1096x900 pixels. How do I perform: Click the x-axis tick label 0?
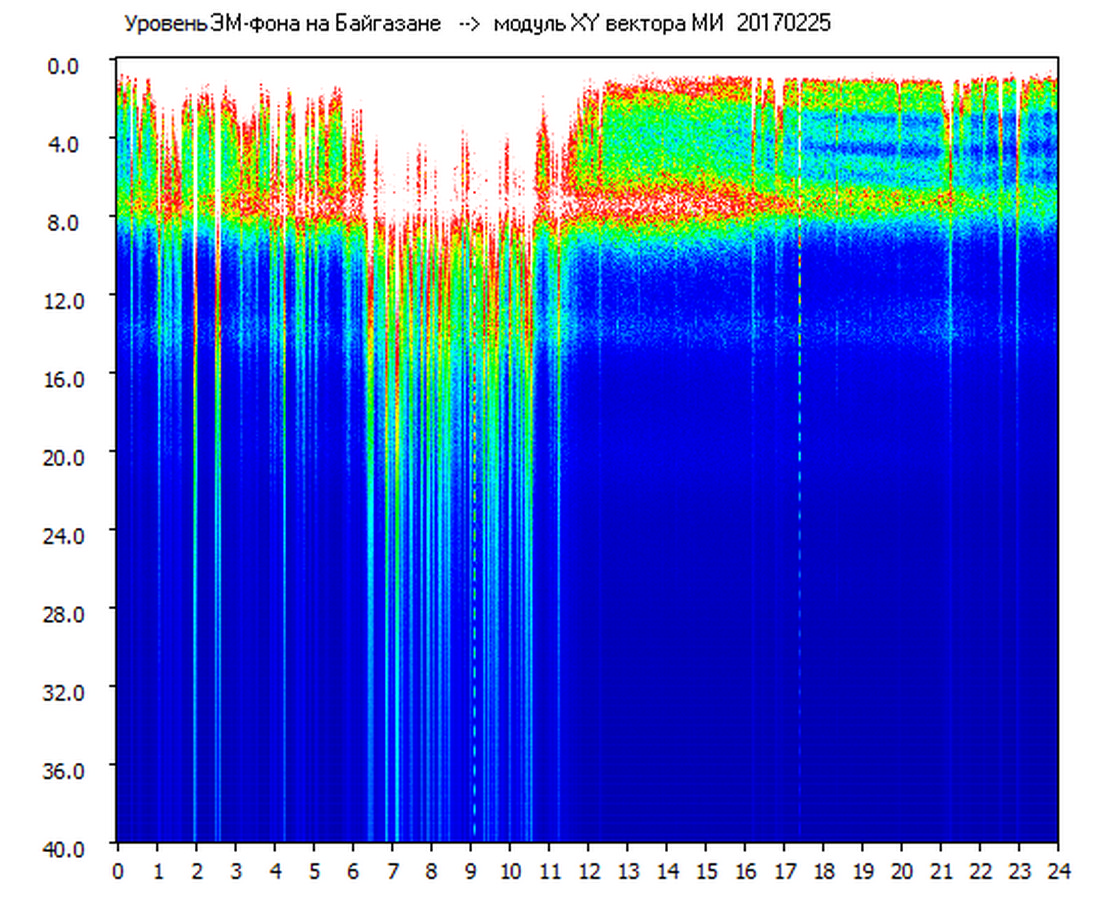point(118,871)
